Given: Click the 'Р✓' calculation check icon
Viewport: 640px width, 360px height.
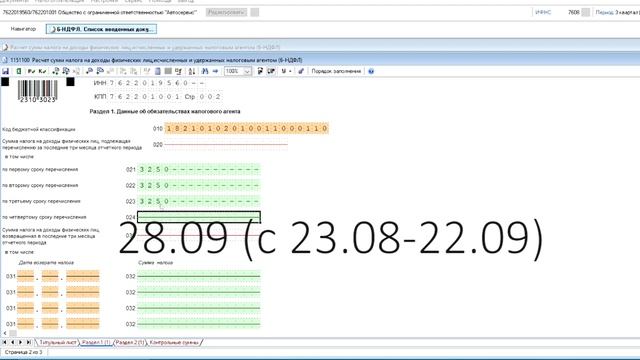Looking at the screenshot, I should click(x=31, y=71).
